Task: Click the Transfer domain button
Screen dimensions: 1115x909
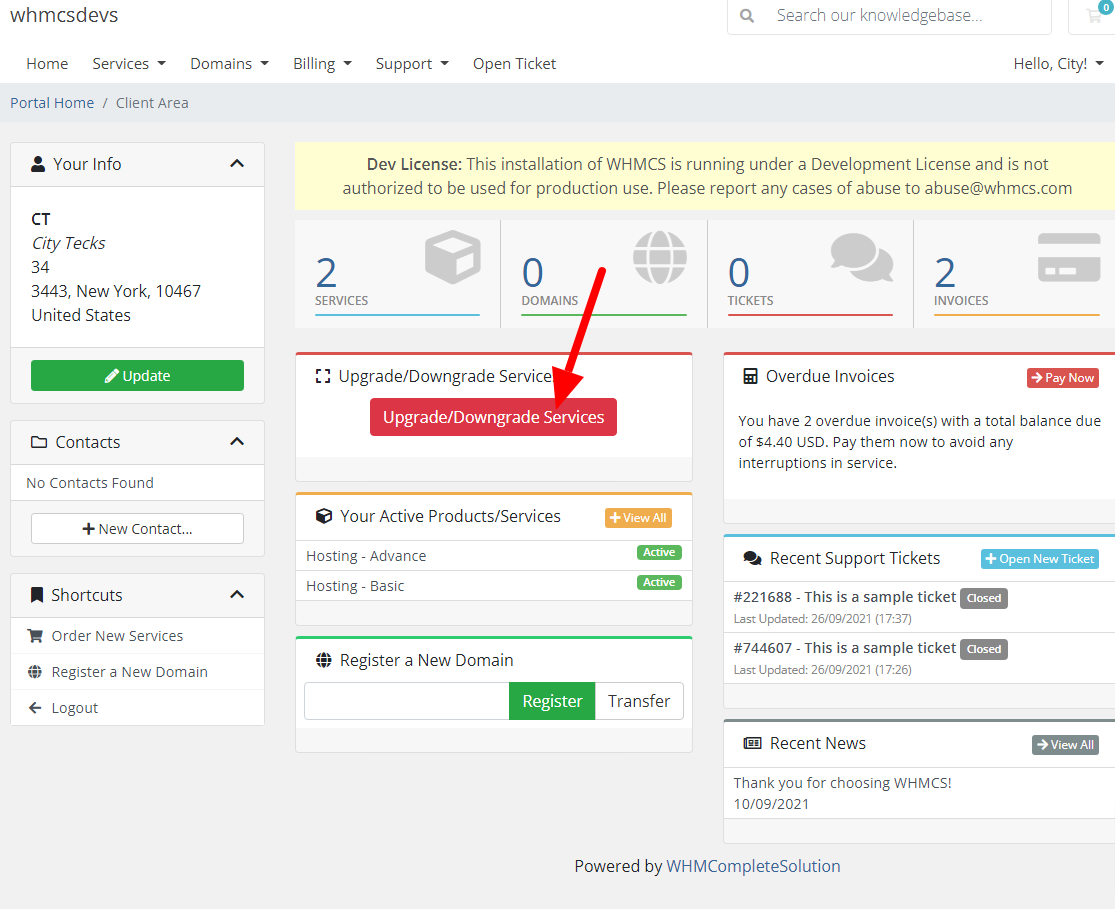Action: [x=639, y=701]
